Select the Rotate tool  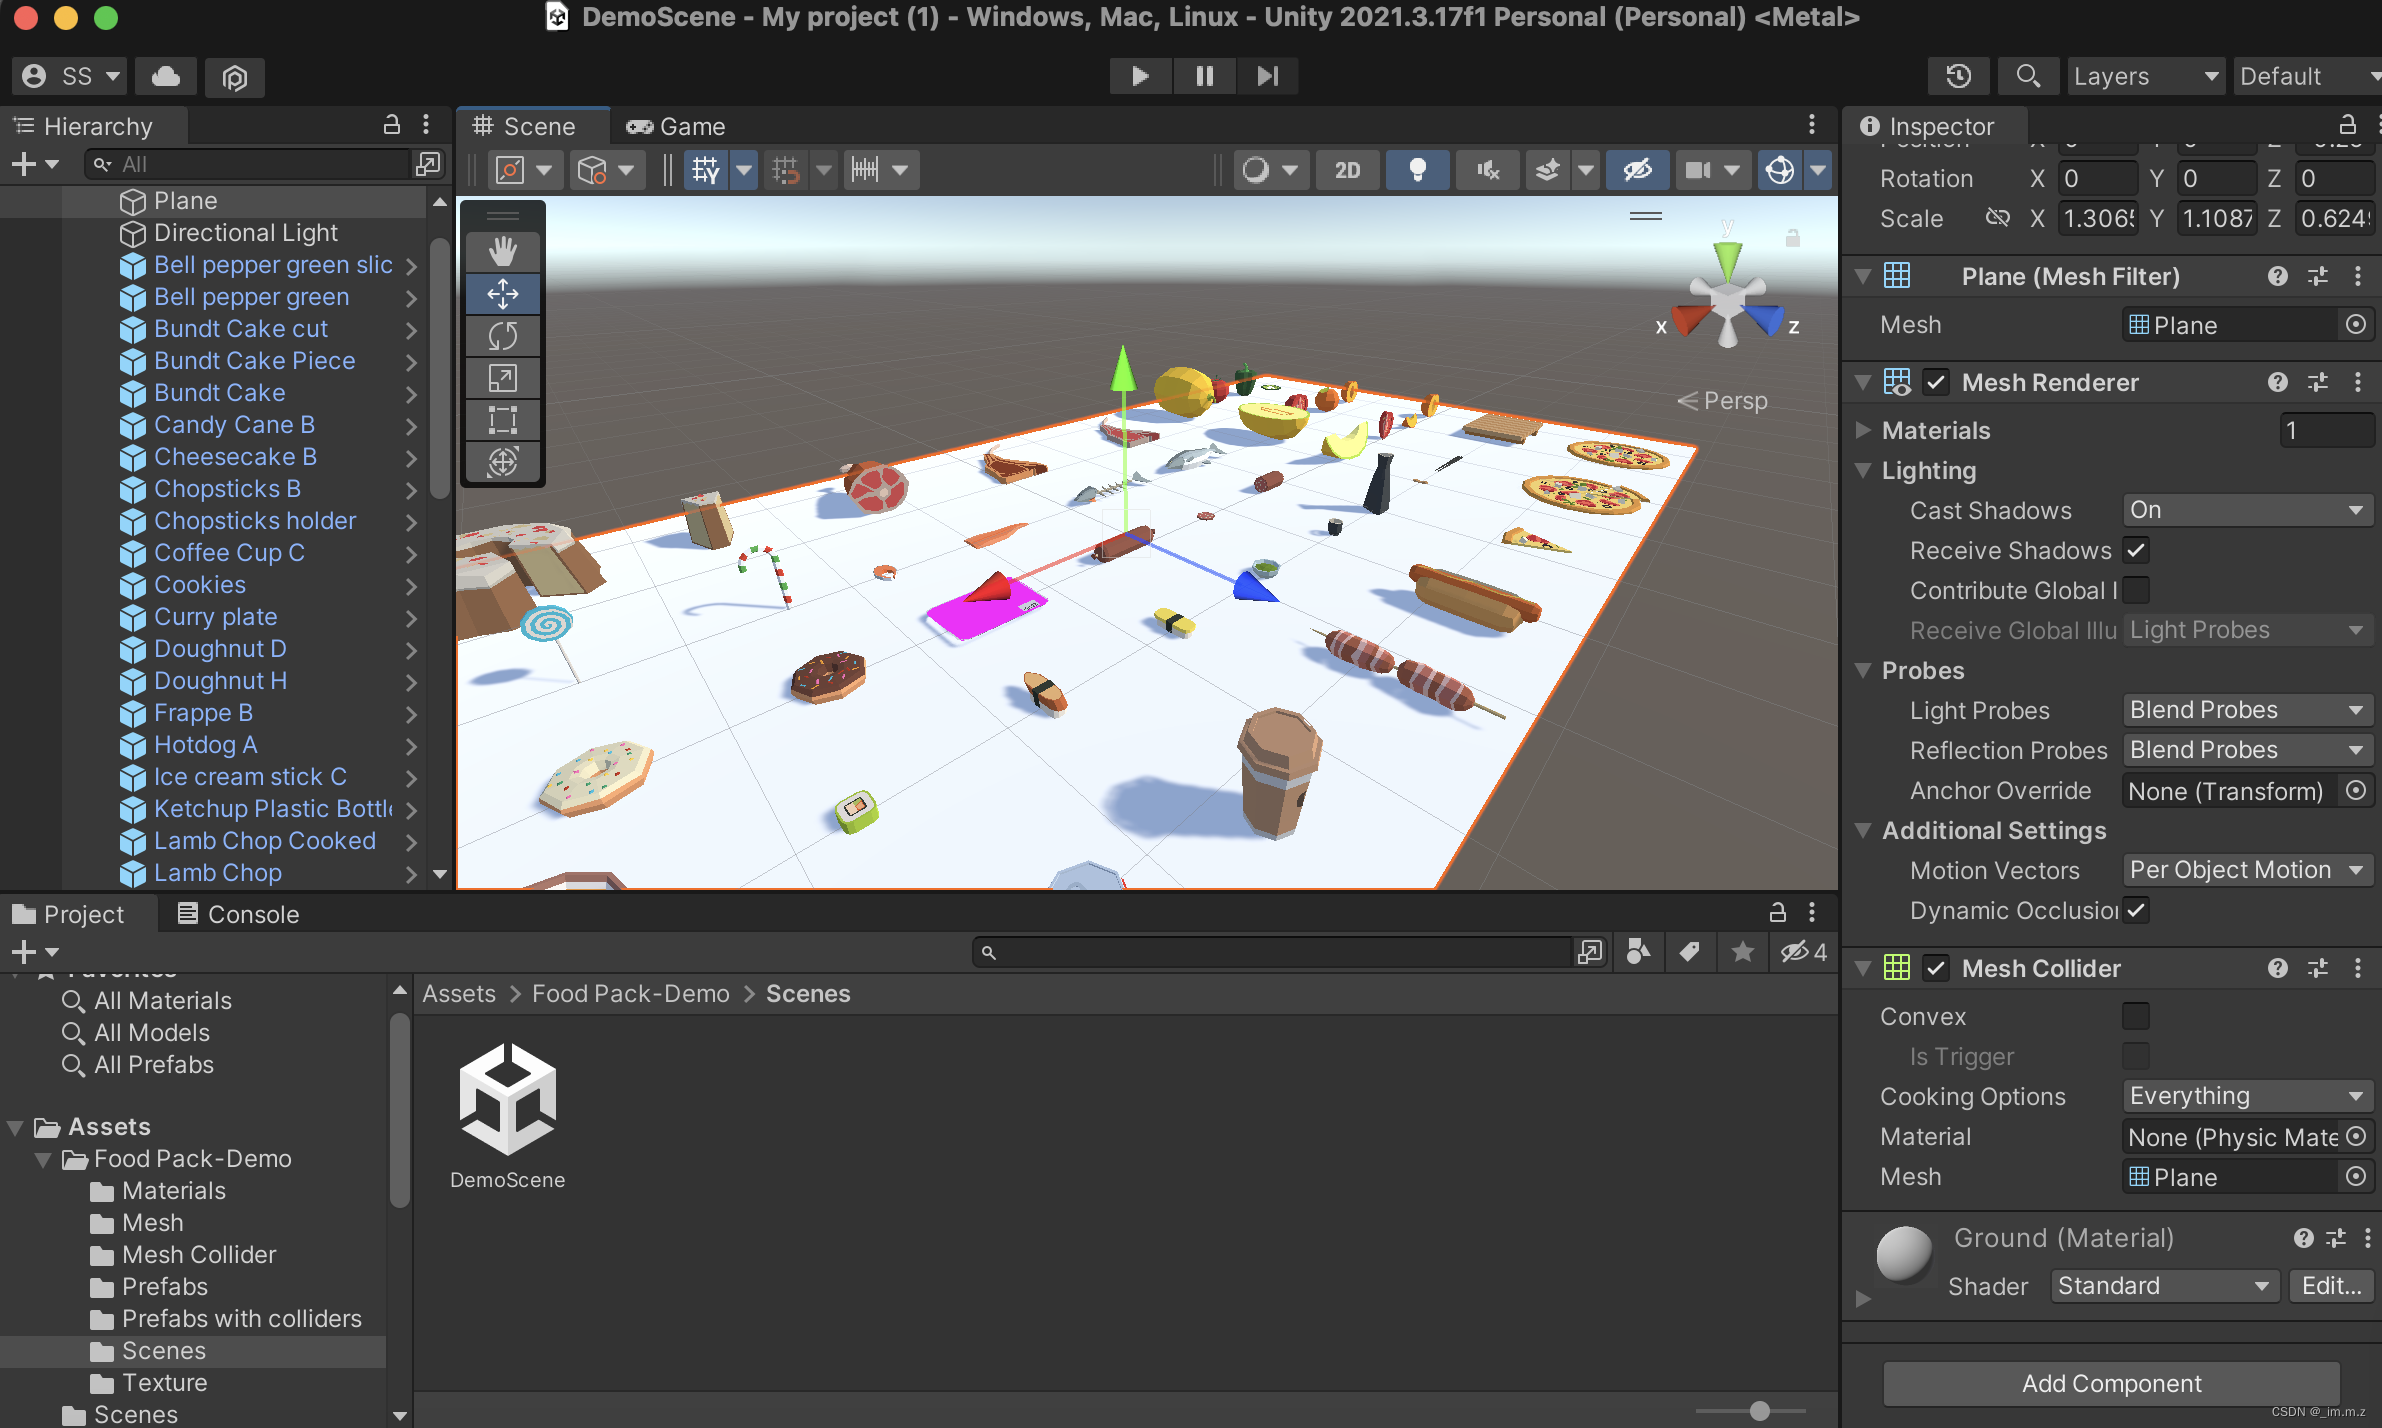[503, 336]
